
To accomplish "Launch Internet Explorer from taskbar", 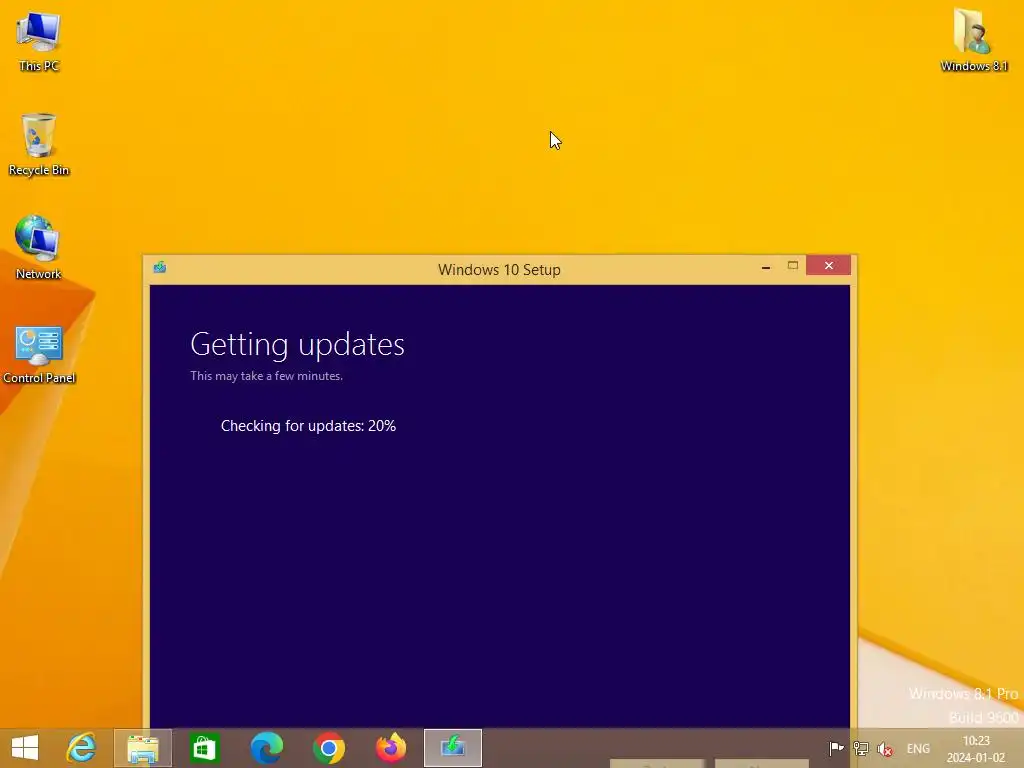I will click(81, 748).
